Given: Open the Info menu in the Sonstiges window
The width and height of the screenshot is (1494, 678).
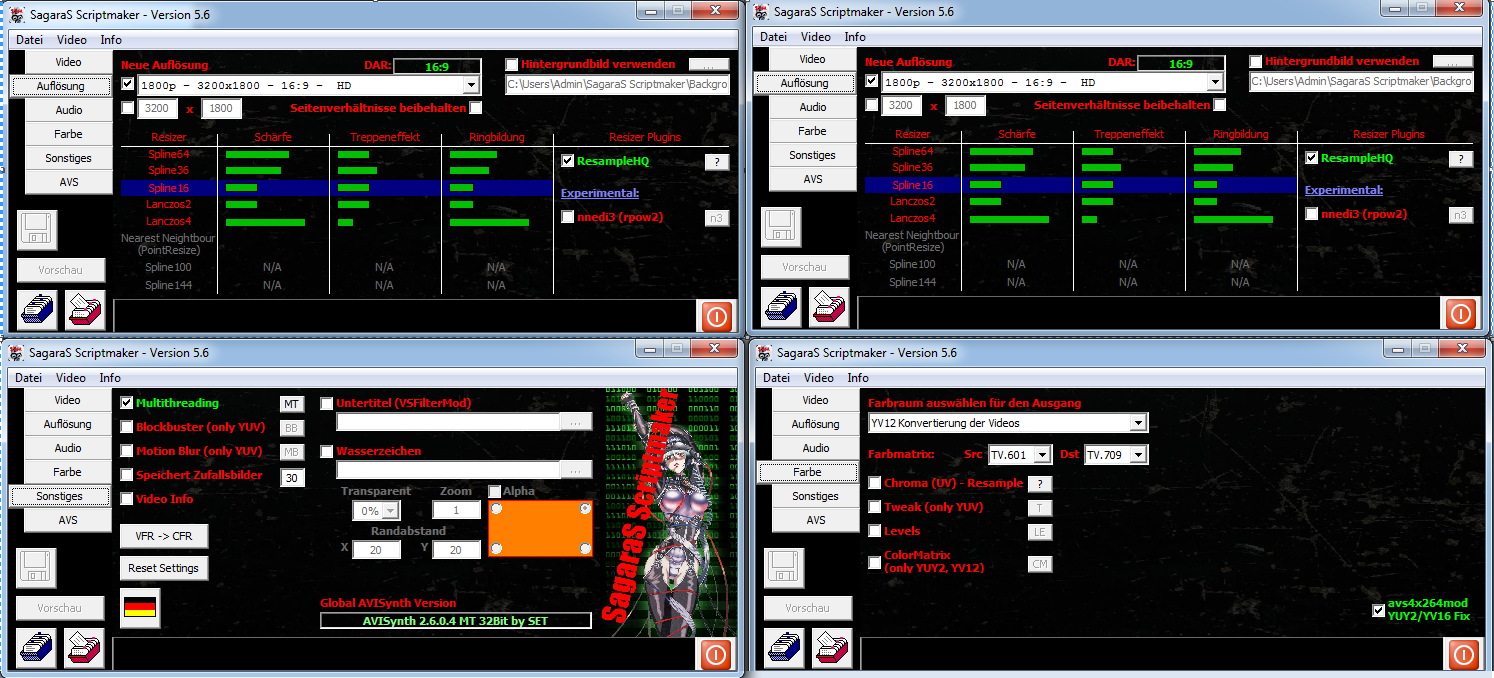Looking at the screenshot, I should click(110, 378).
